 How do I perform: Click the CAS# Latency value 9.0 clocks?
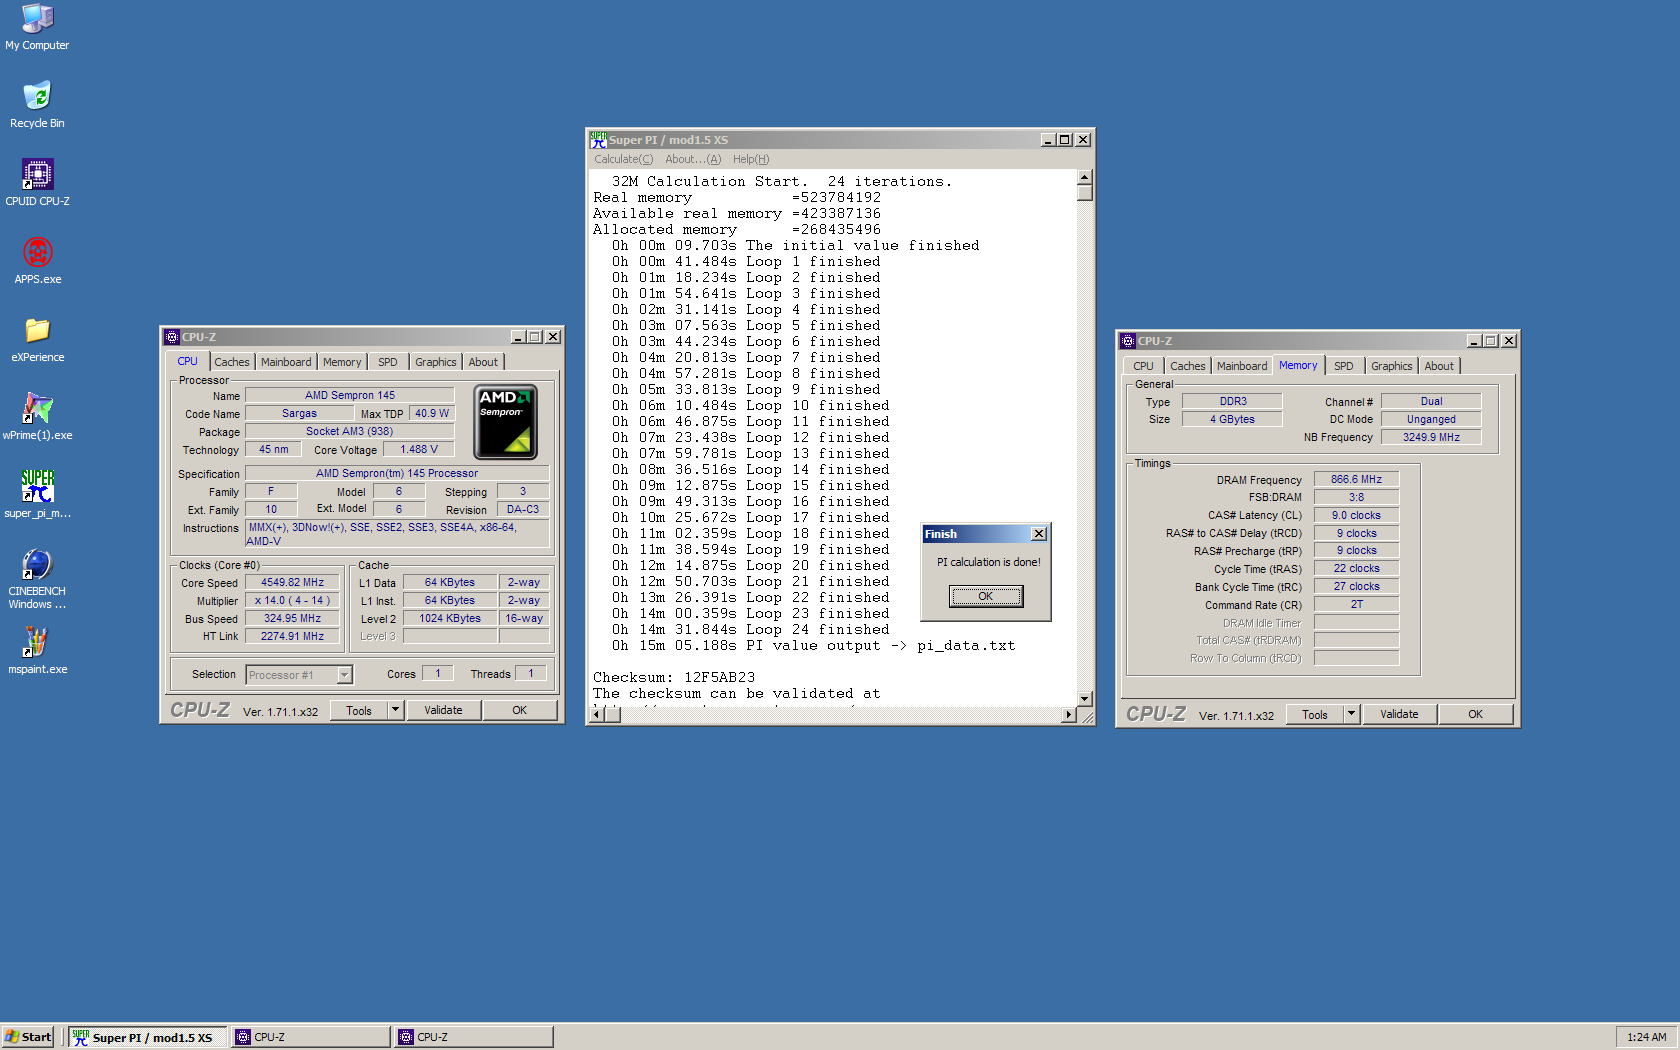point(1356,515)
